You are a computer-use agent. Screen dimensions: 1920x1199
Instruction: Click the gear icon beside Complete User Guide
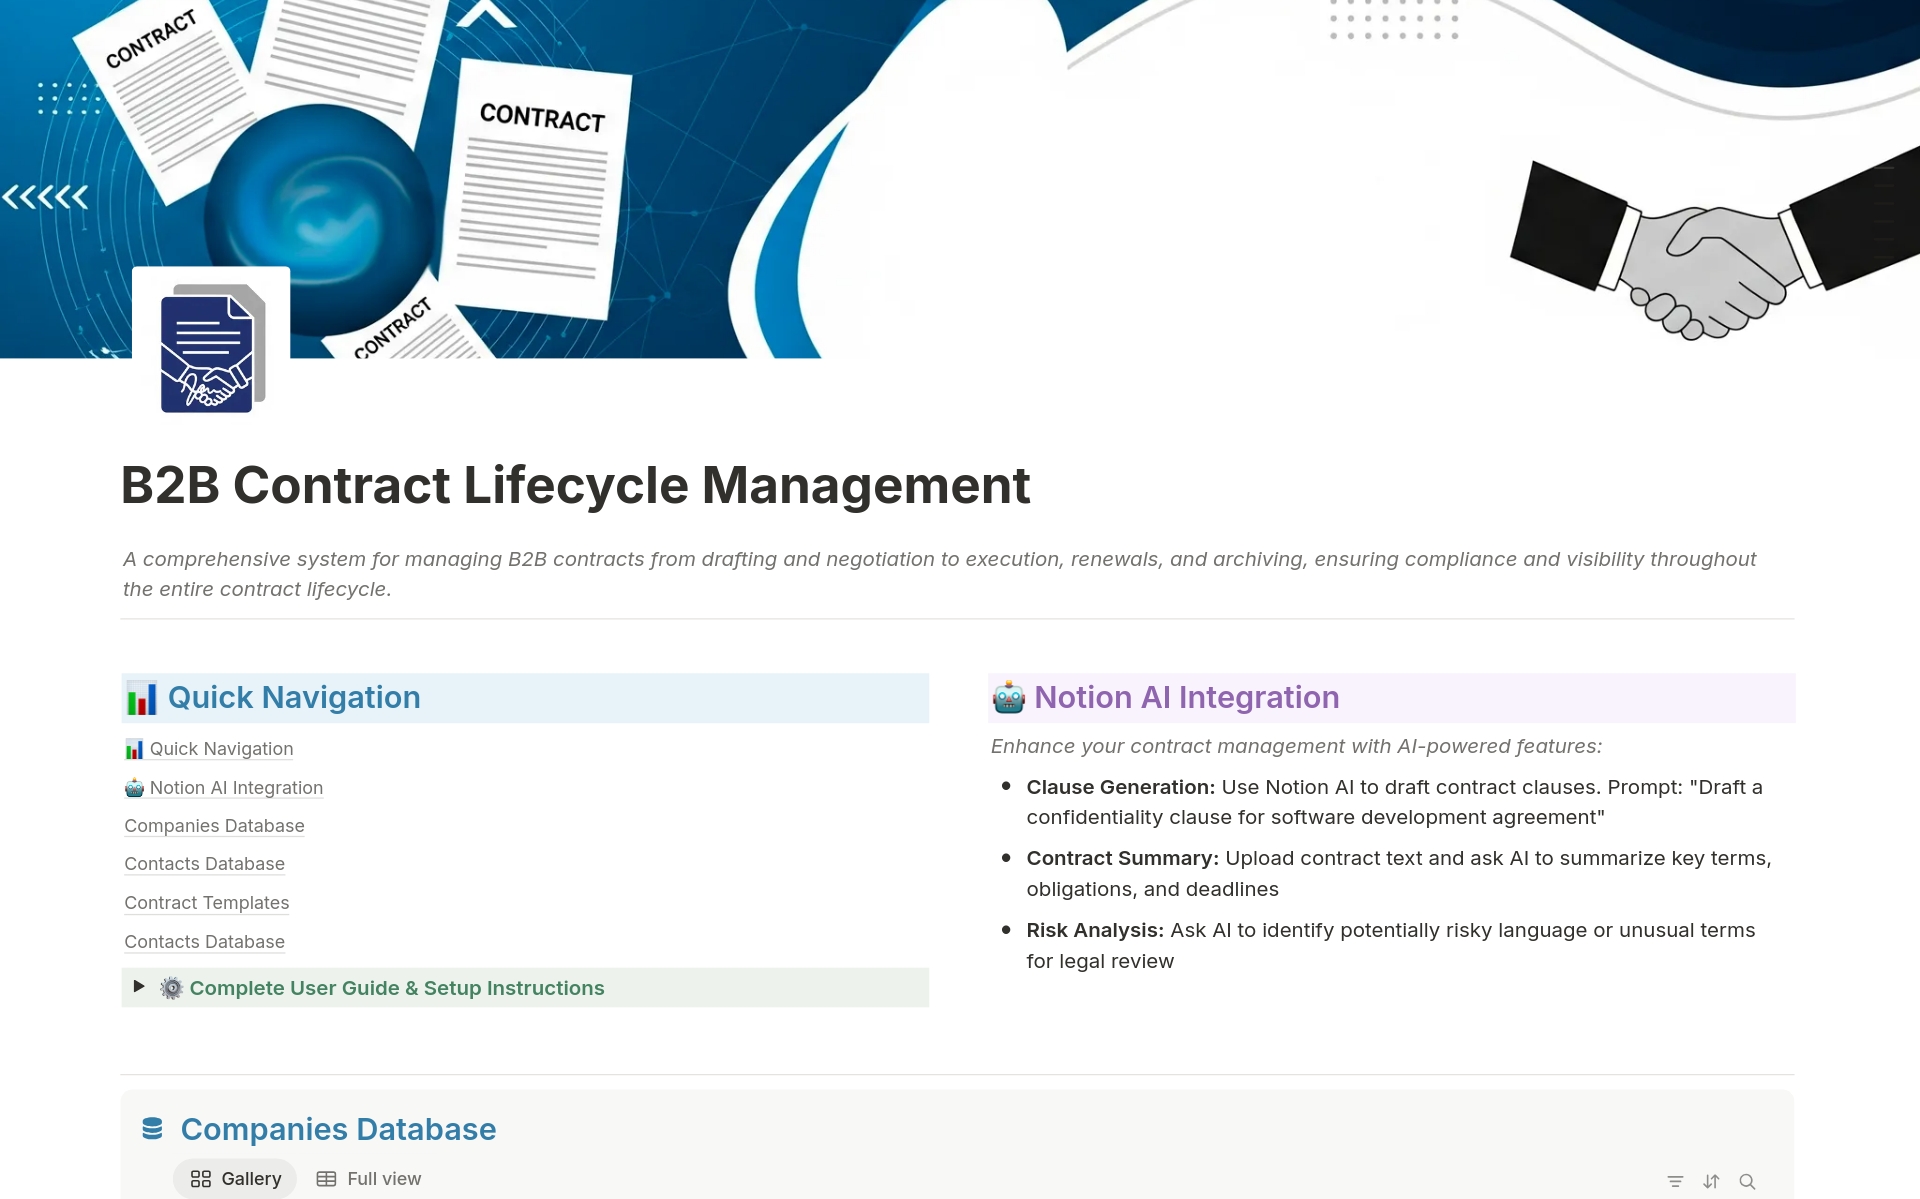coord(172,988)
